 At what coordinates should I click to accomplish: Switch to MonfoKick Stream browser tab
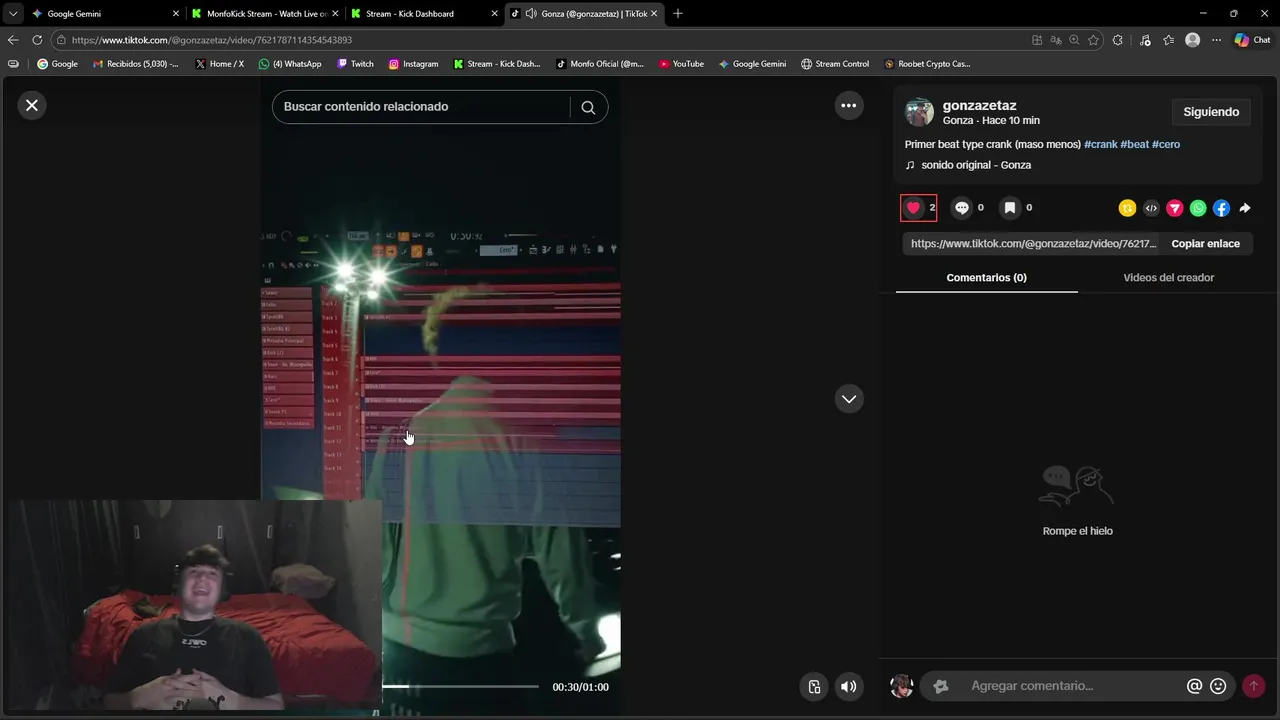[267, 14]
